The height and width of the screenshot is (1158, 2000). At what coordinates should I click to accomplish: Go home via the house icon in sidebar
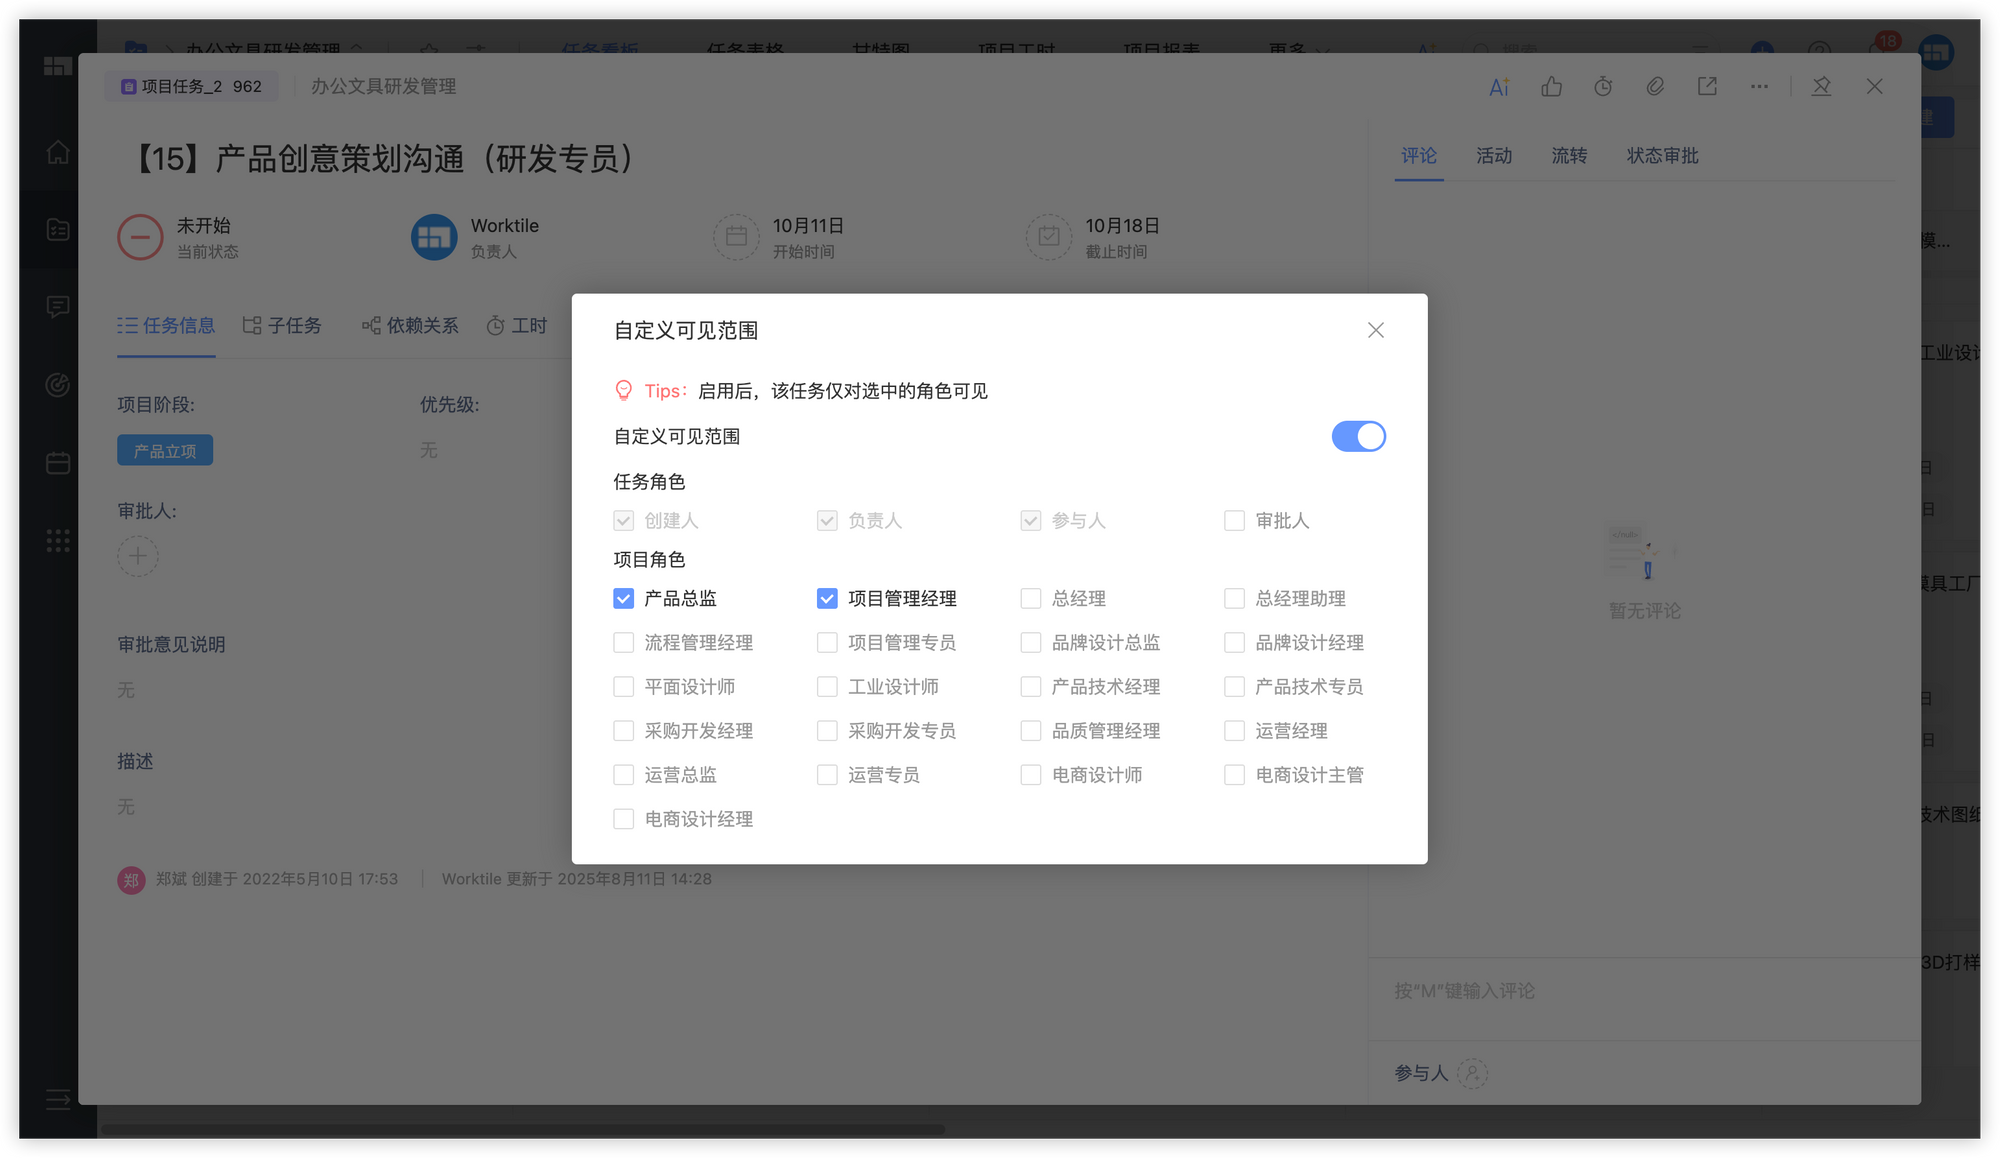57,152
